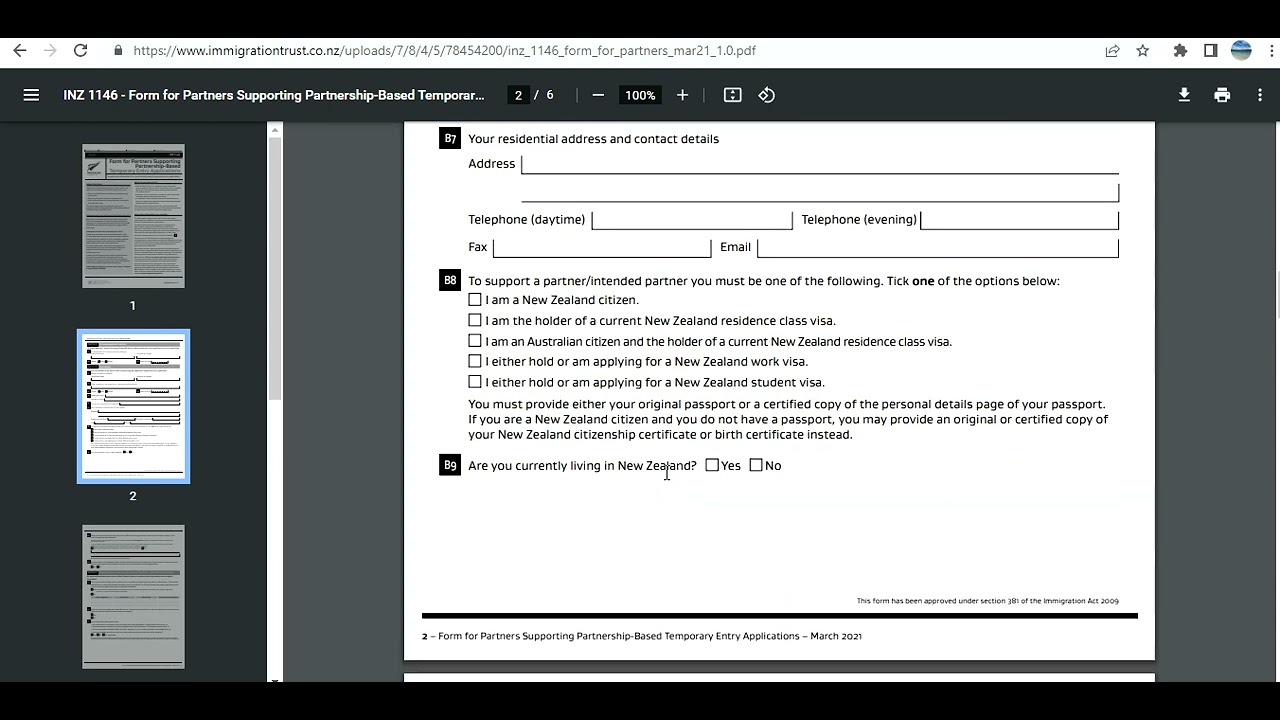This screenshot has width=1280, height=720.
Task: Zoom out with the minus button
Action: pyautogui.click(x=598, y=95)
